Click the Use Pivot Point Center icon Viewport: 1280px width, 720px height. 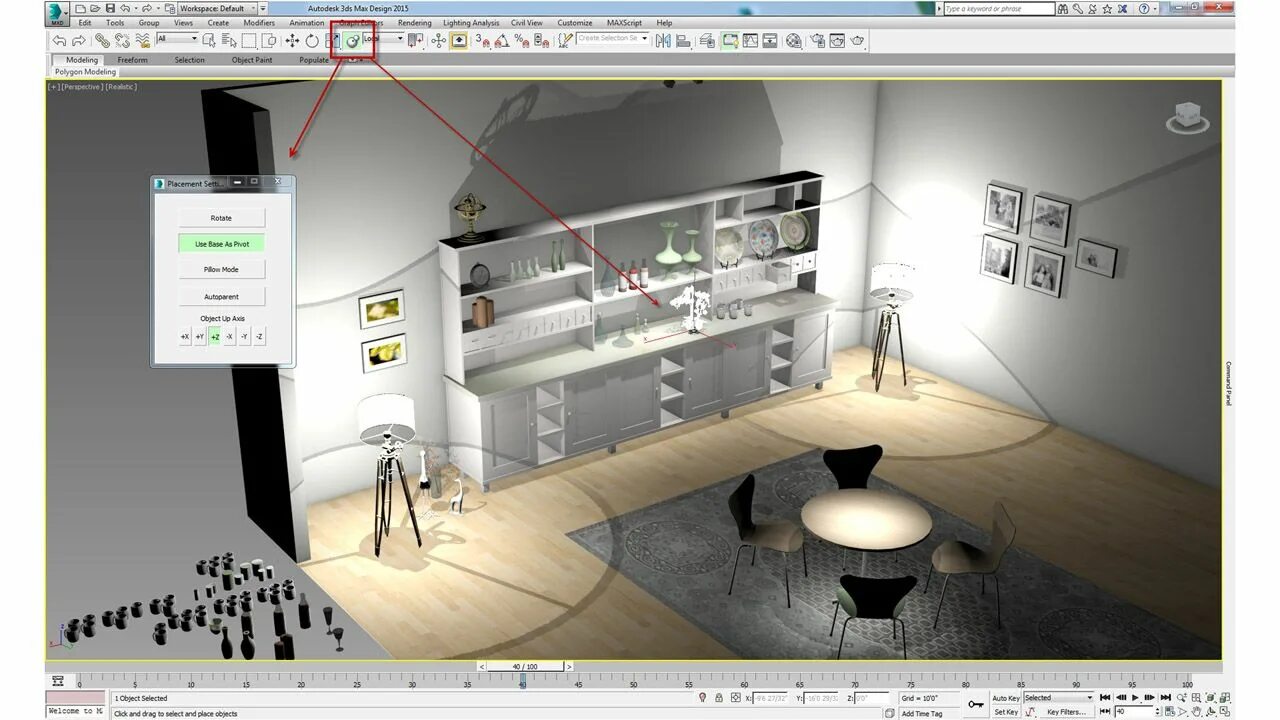[415, 41]
